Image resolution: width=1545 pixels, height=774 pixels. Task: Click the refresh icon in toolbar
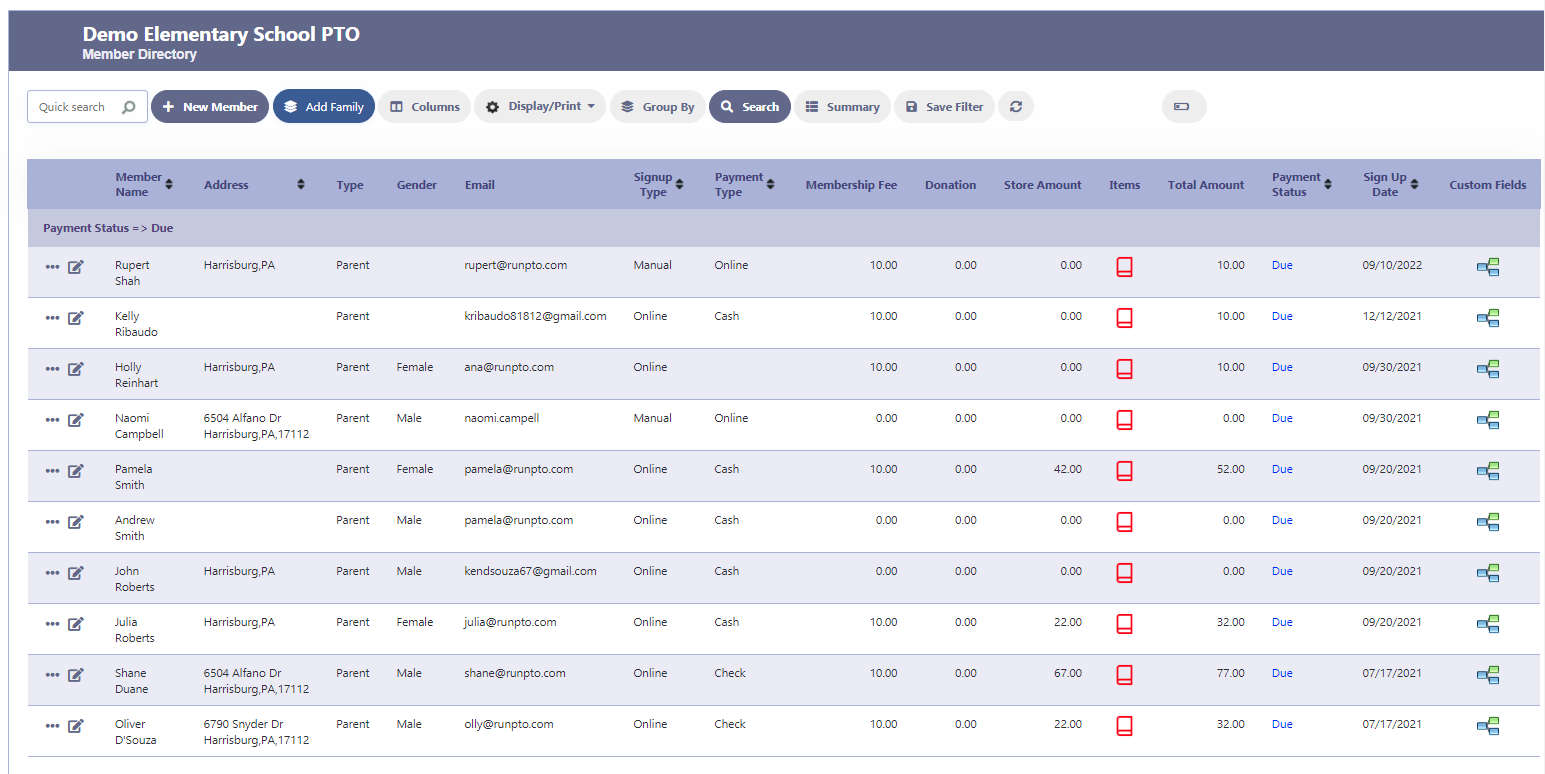click(1016, 107)
